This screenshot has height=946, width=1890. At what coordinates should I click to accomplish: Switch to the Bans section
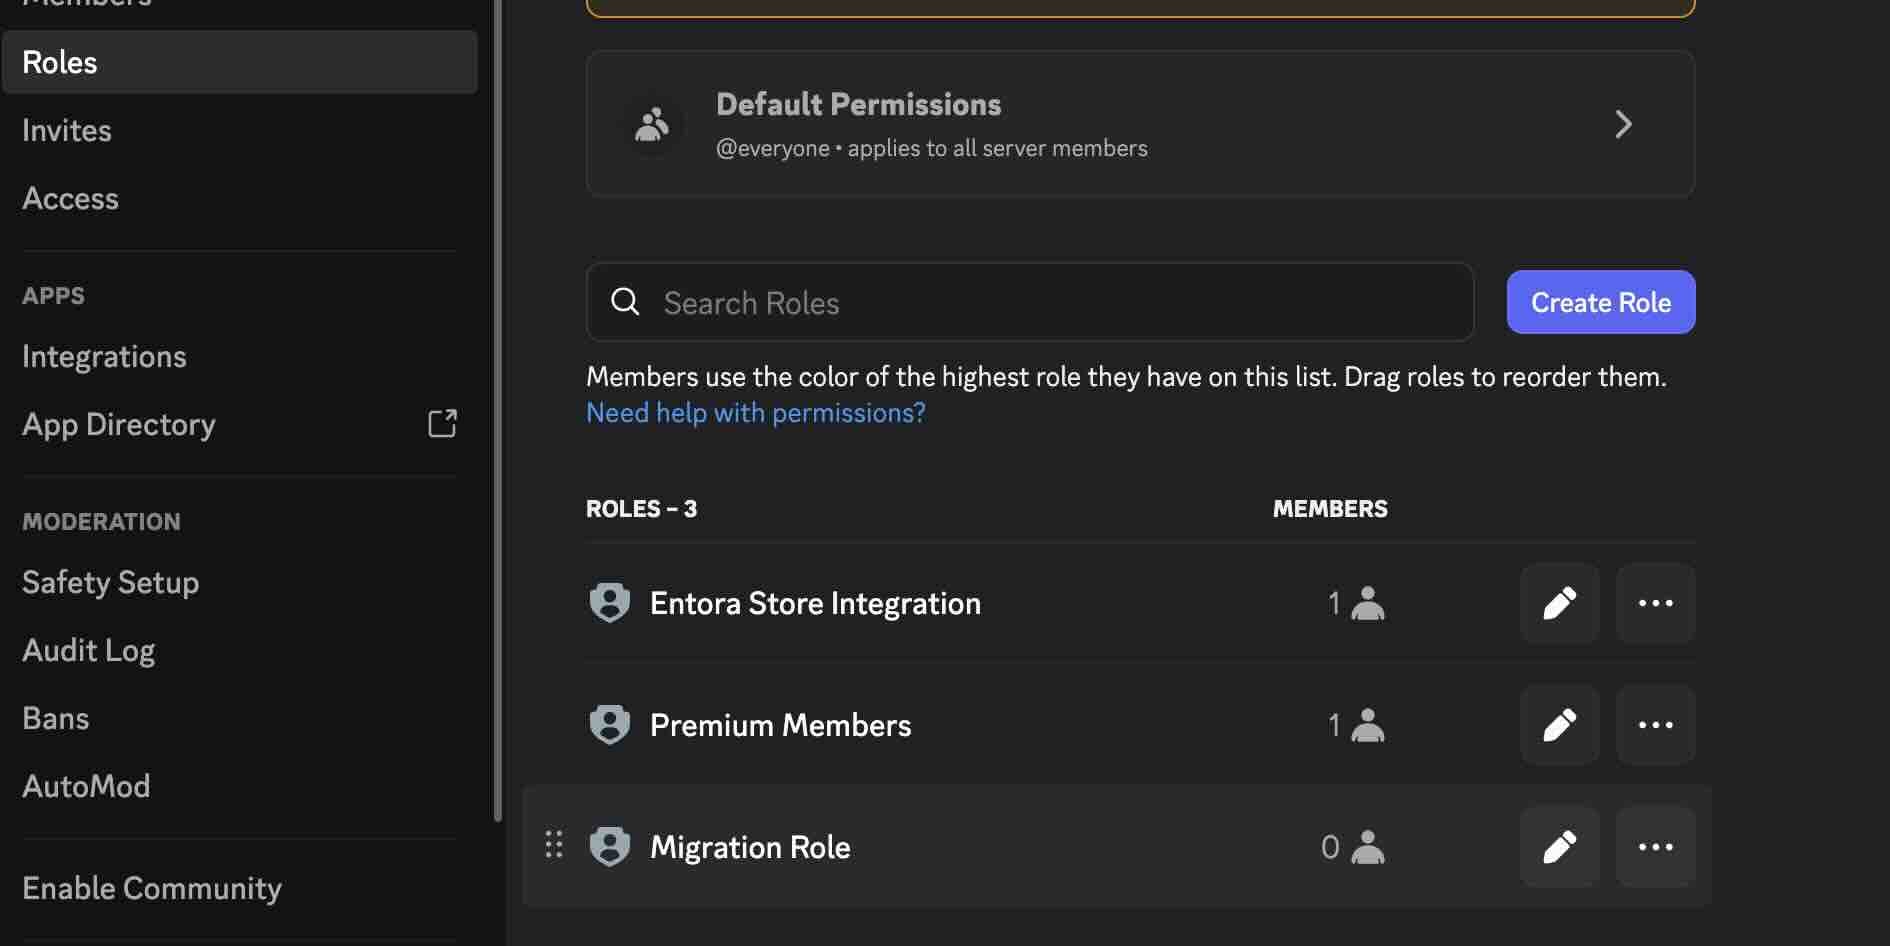(55, 717)
